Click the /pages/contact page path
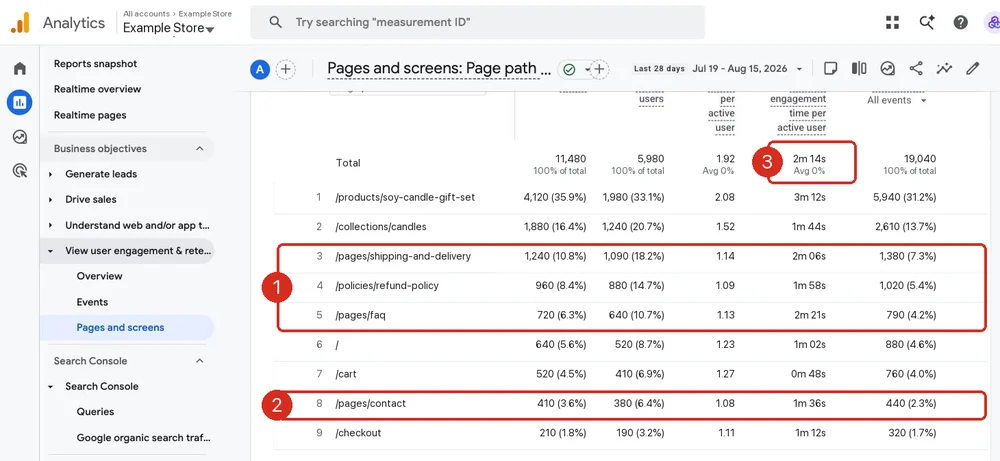This screenshot has width=1000, height=461. coord(371,404)
